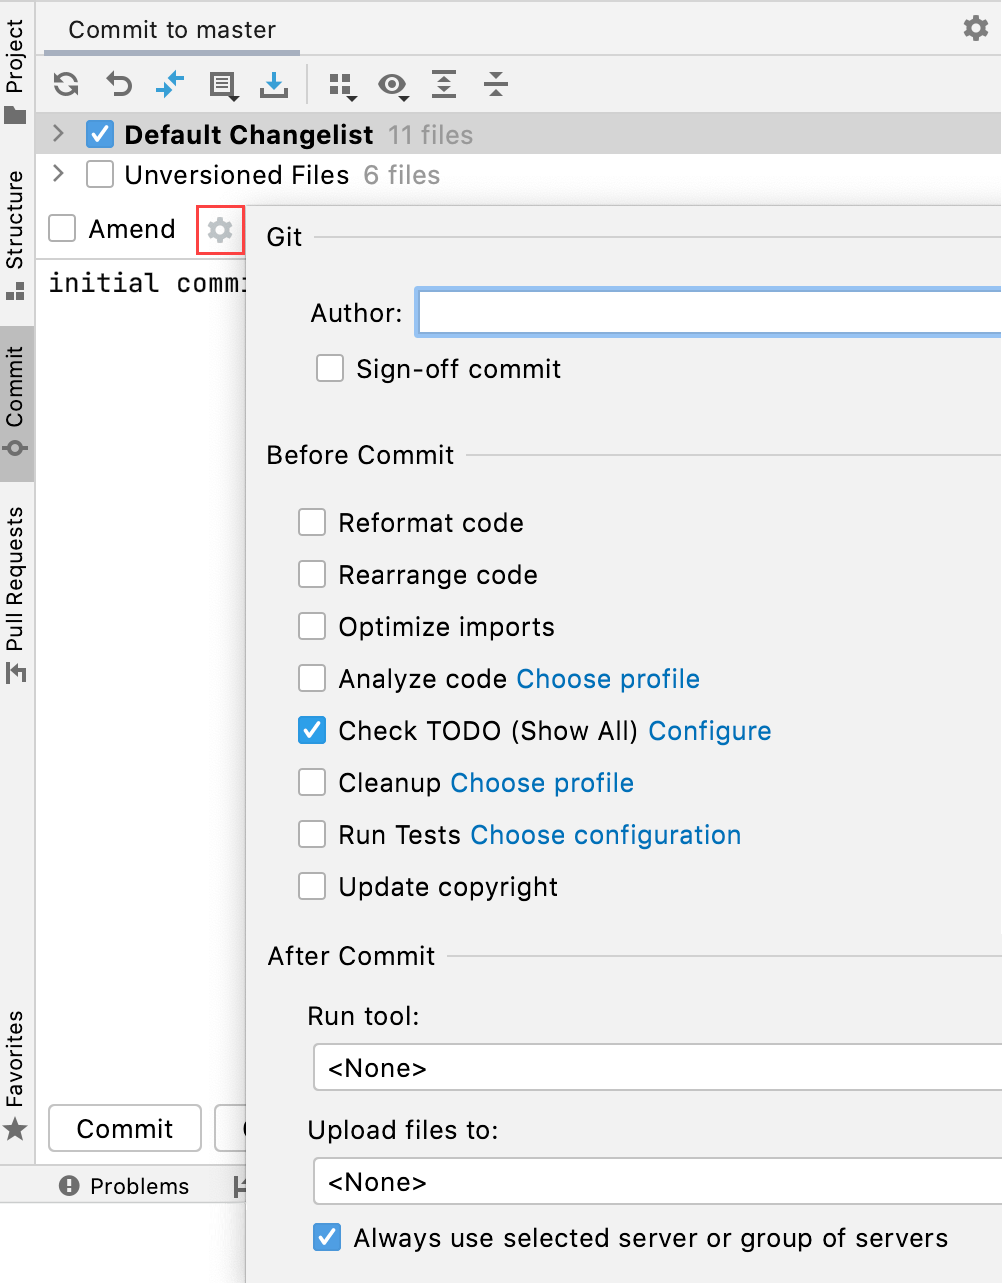The width and height of the screenshot is (1002, 1283).
Task: Enable the Reformat code option
Action: 312,522
